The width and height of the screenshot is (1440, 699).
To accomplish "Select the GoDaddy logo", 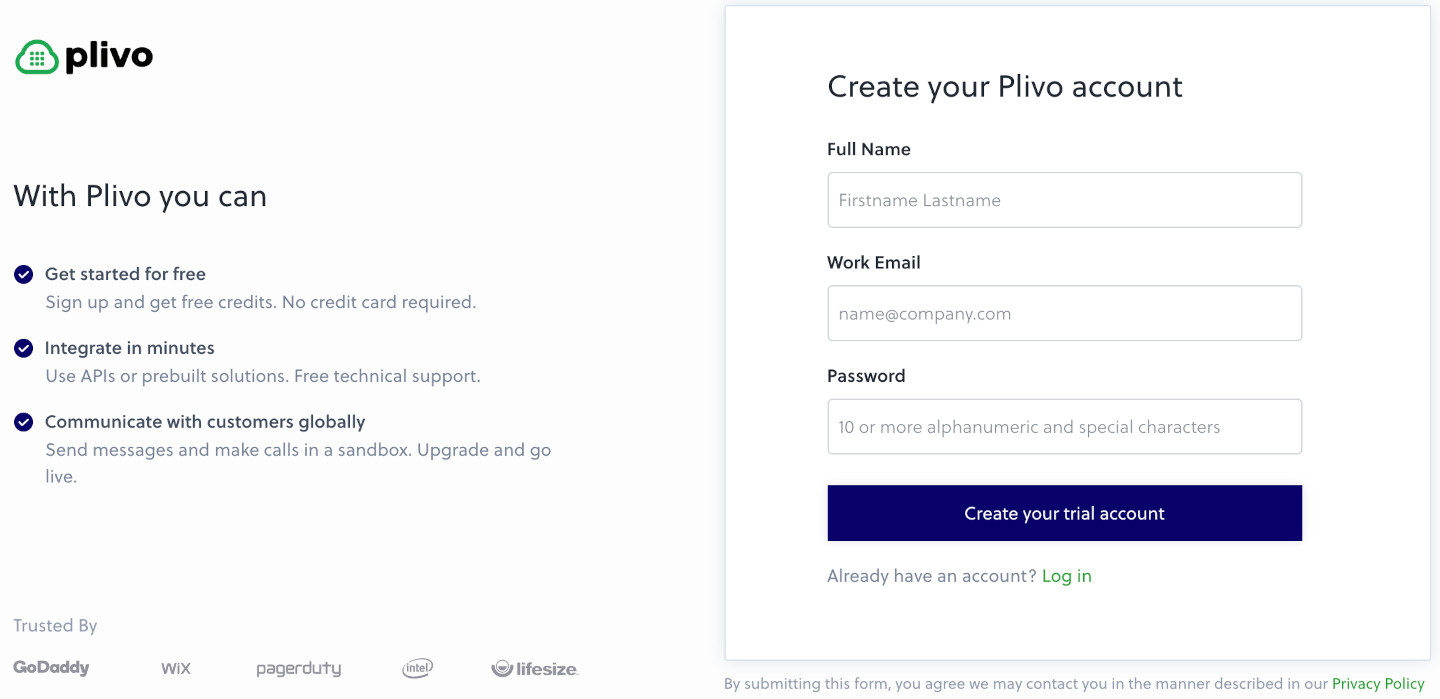I will [x=53, y=668].
